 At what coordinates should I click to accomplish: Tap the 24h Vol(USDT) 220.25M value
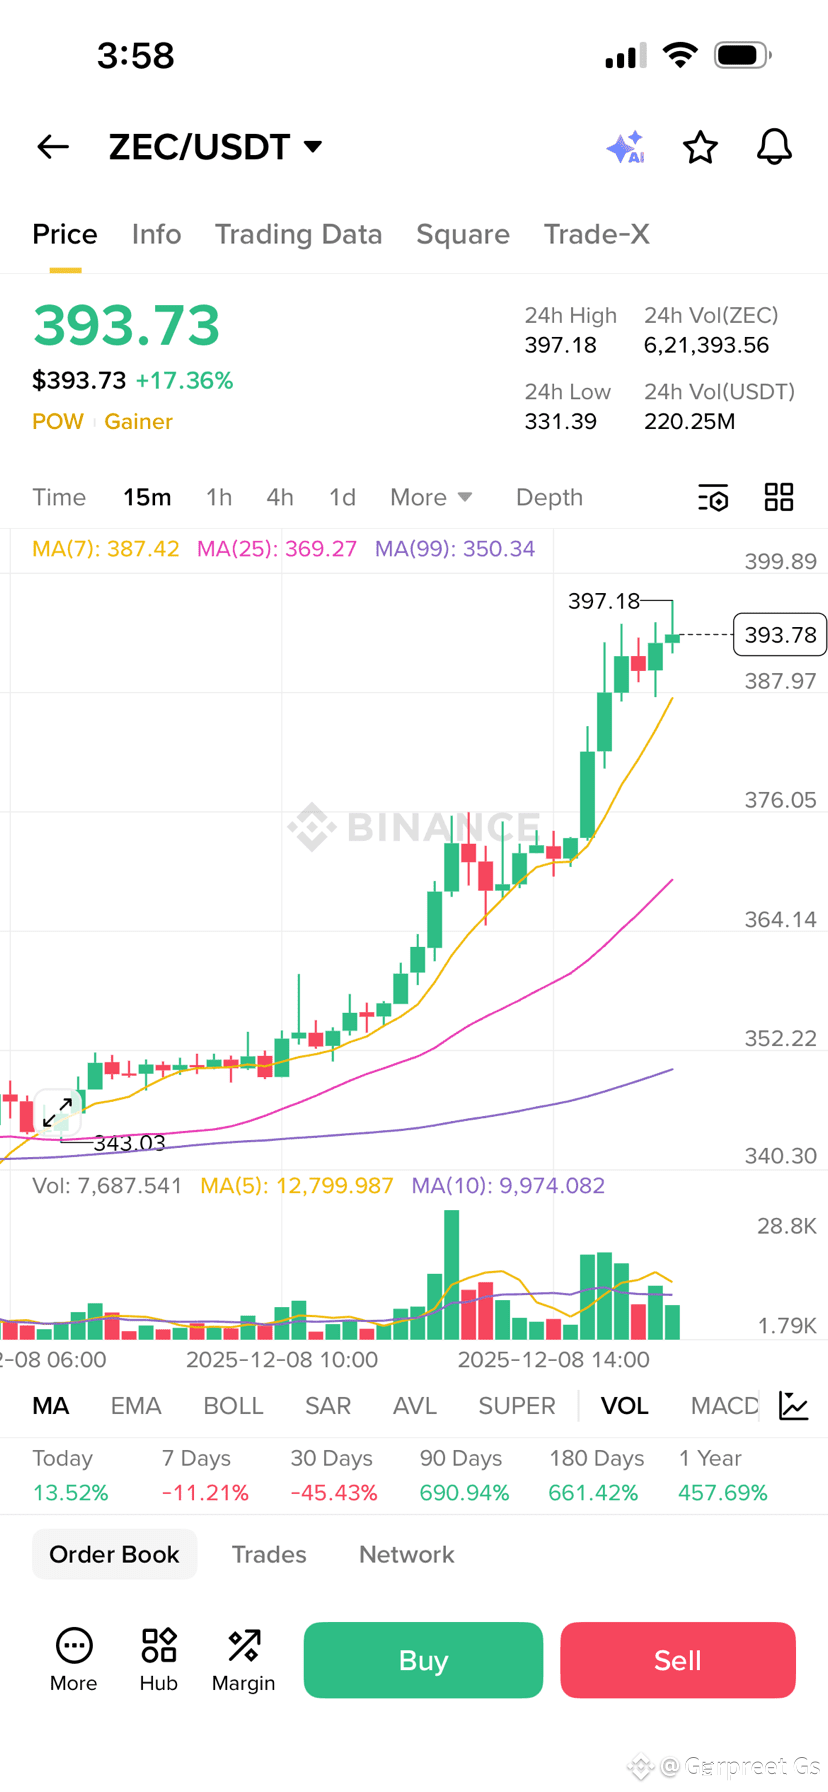click(x=690, y=422)
